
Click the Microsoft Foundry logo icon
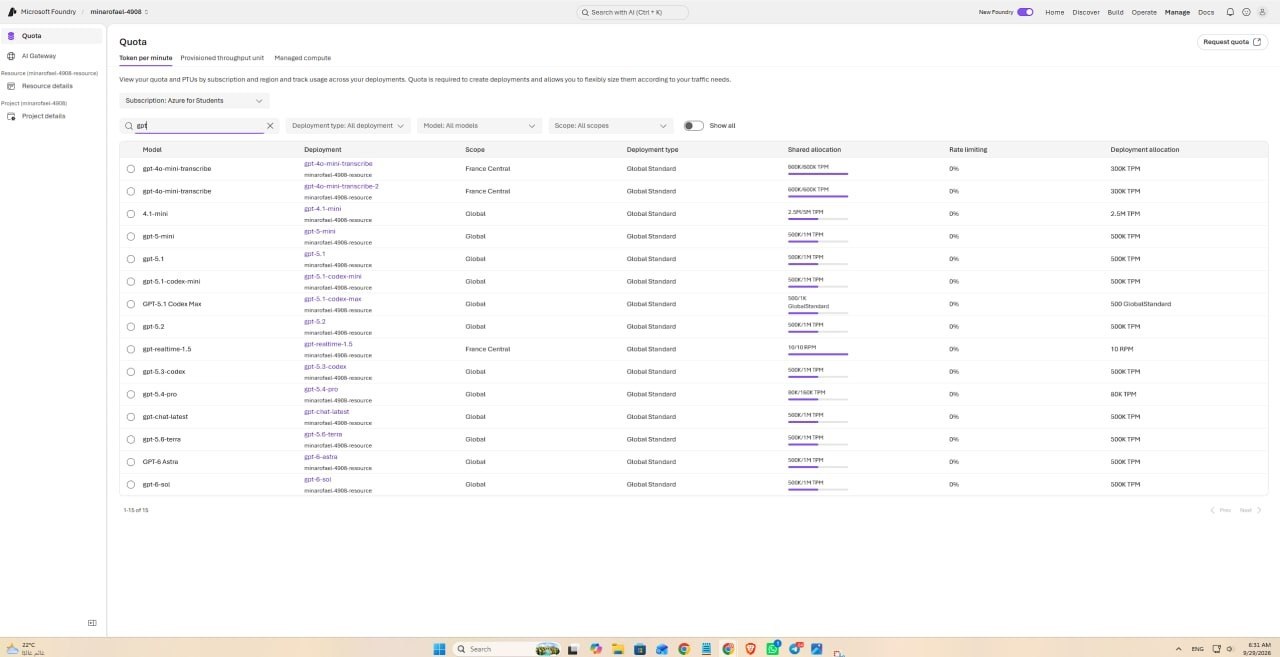tap(11, 12)
